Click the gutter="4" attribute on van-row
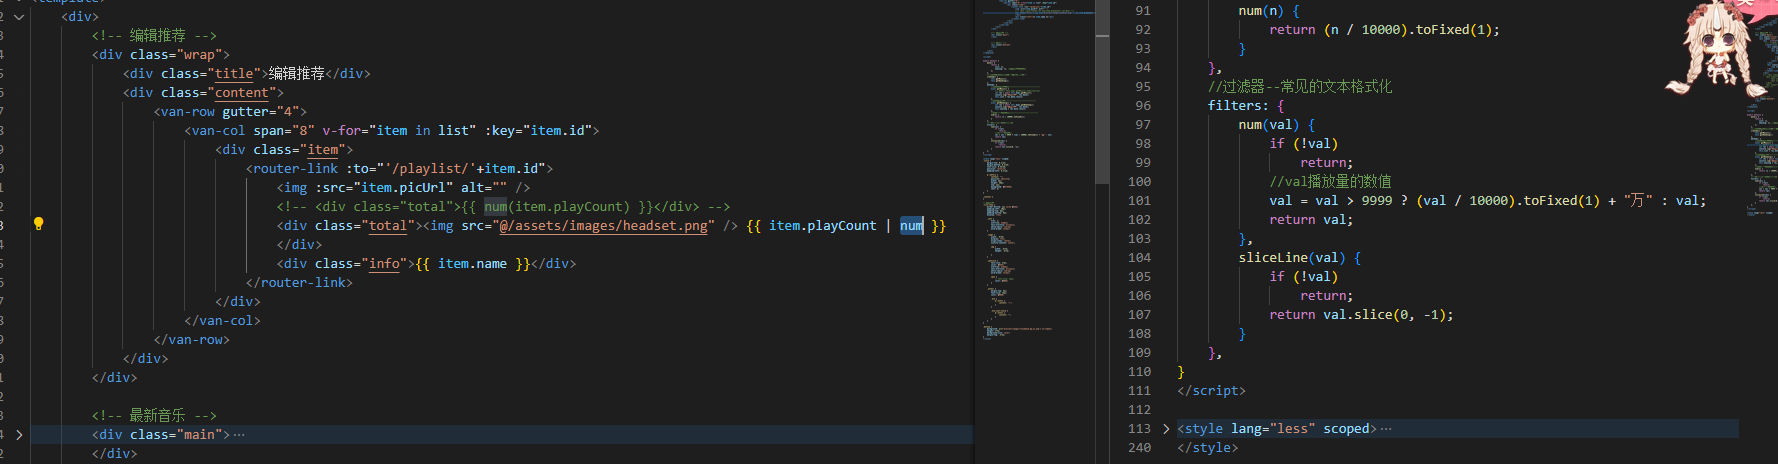Viewport: 1778px width, 464px height. click(264, 111)
